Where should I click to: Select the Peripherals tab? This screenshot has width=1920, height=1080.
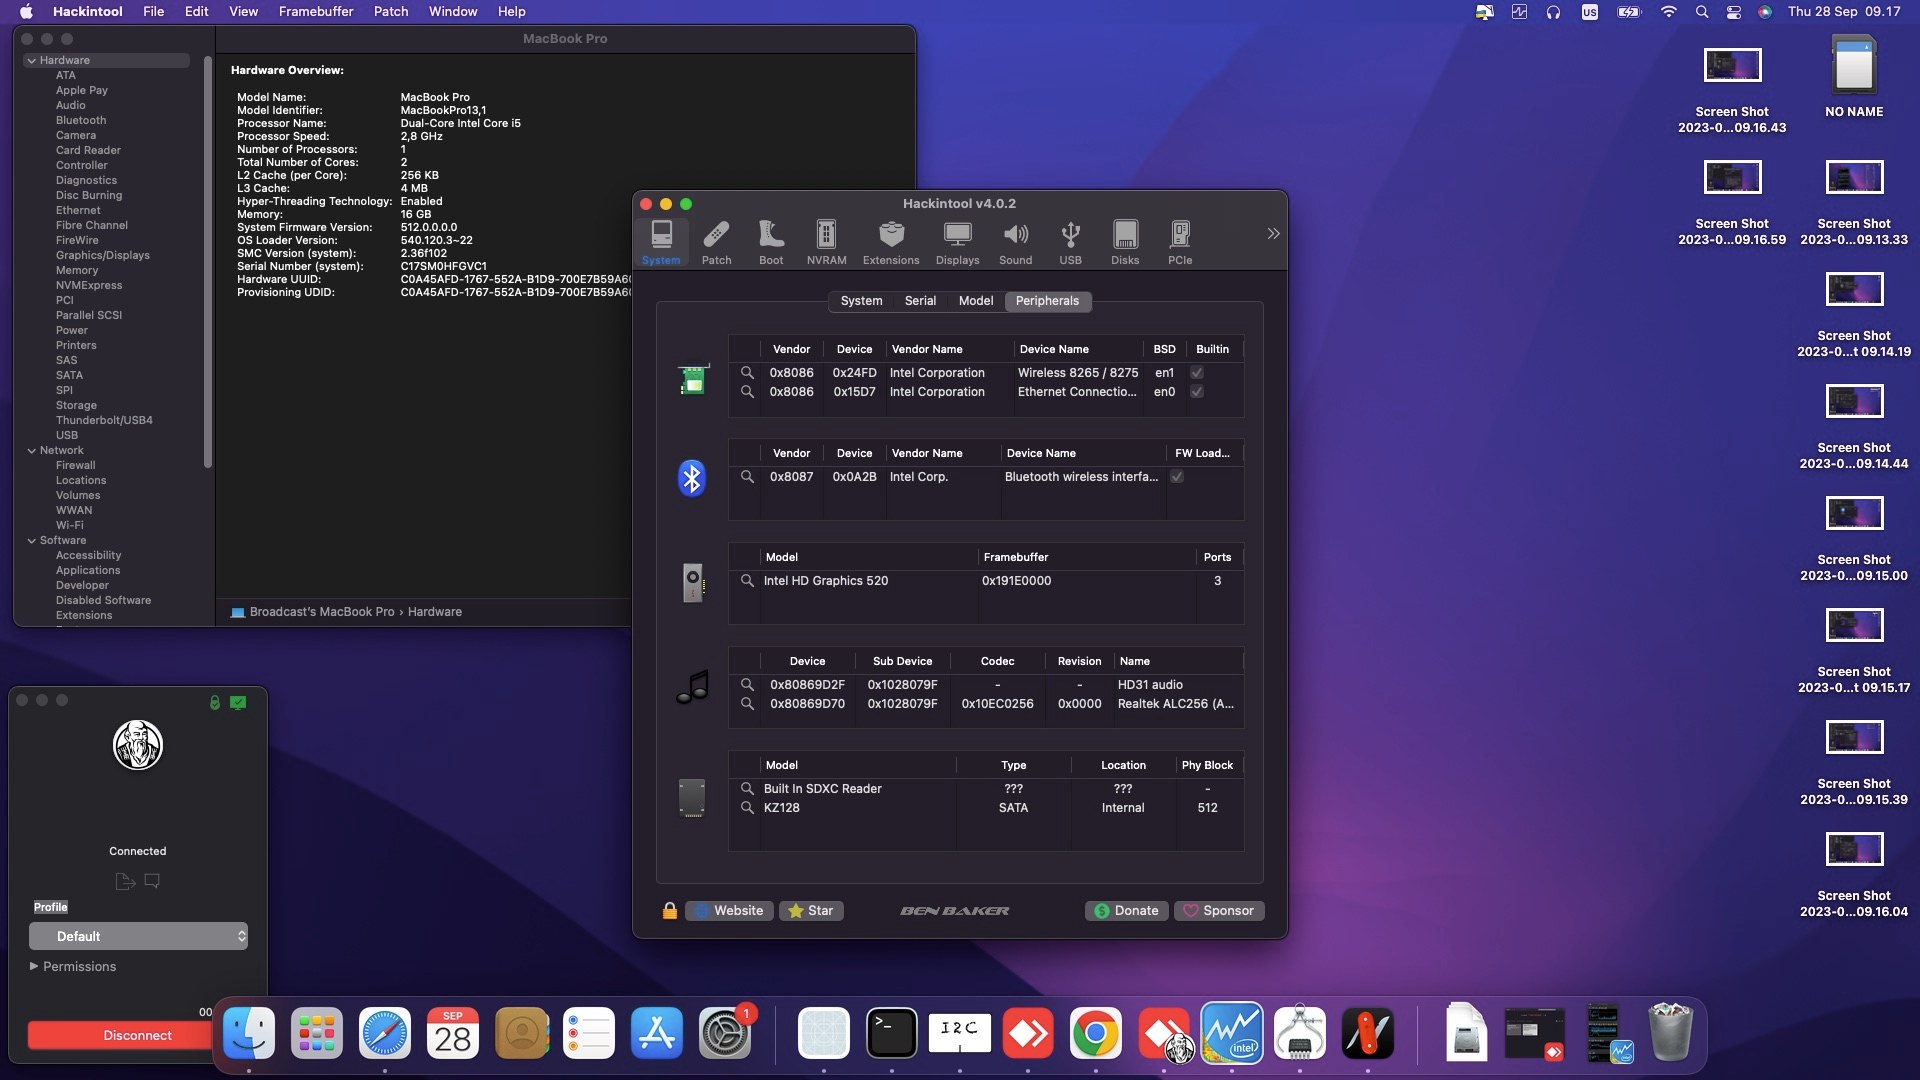(1047, 301)
